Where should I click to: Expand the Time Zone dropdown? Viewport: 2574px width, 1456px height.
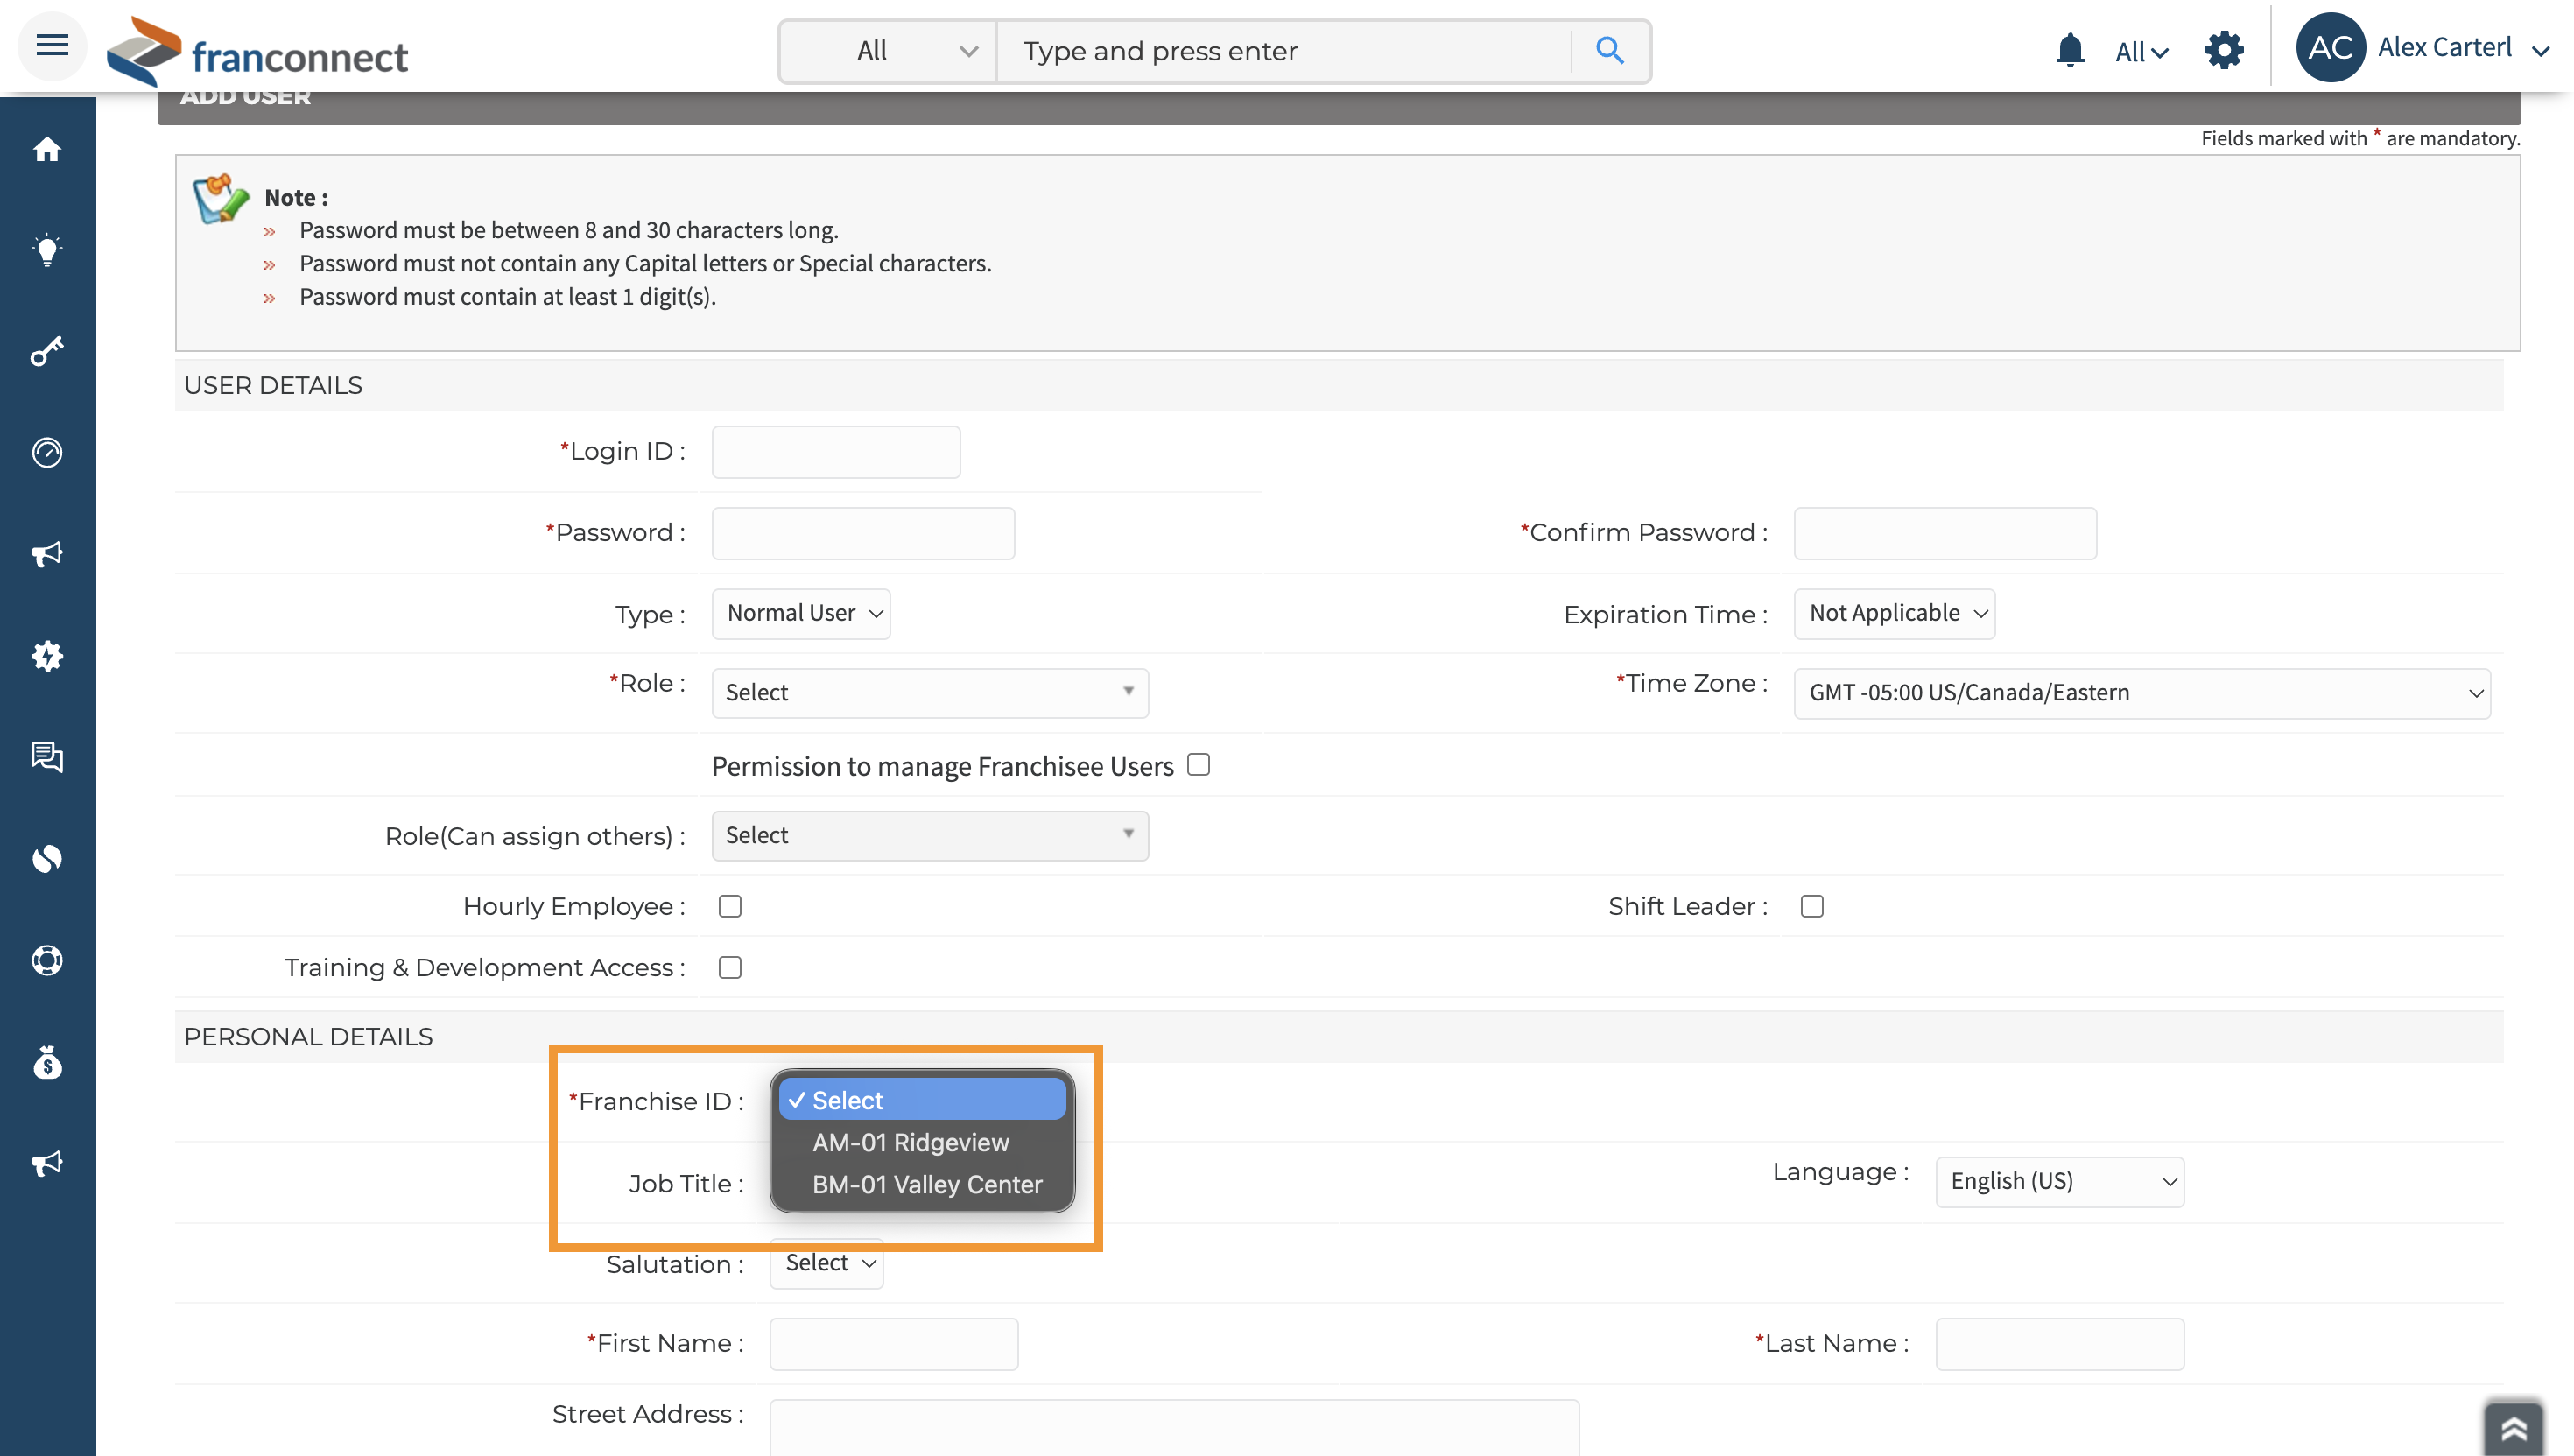point(2141,692)
